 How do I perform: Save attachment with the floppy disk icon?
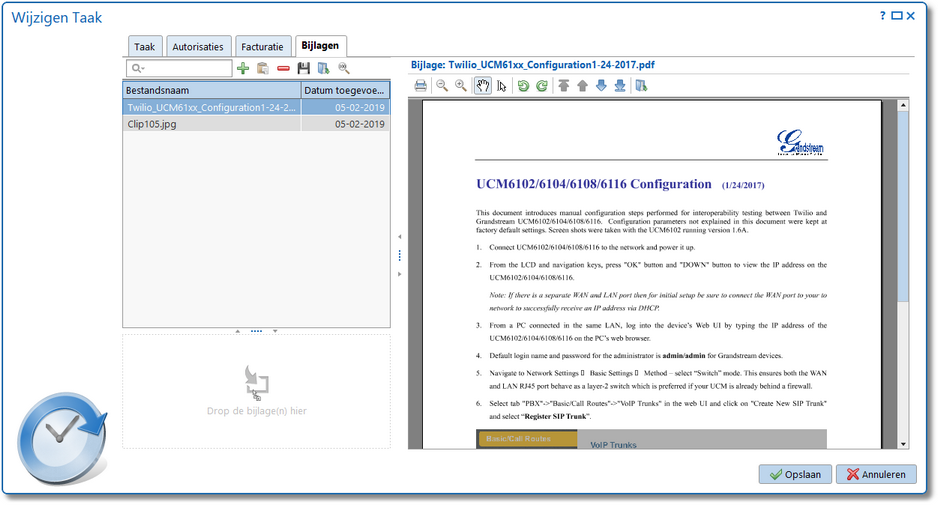tap(303, 69)
